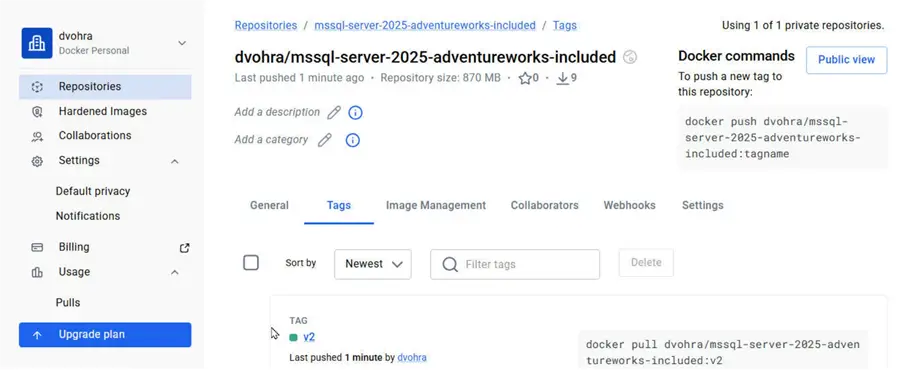Open Pulls under Usage
This screenshot has height=370, width=902.
pos(68,303)
